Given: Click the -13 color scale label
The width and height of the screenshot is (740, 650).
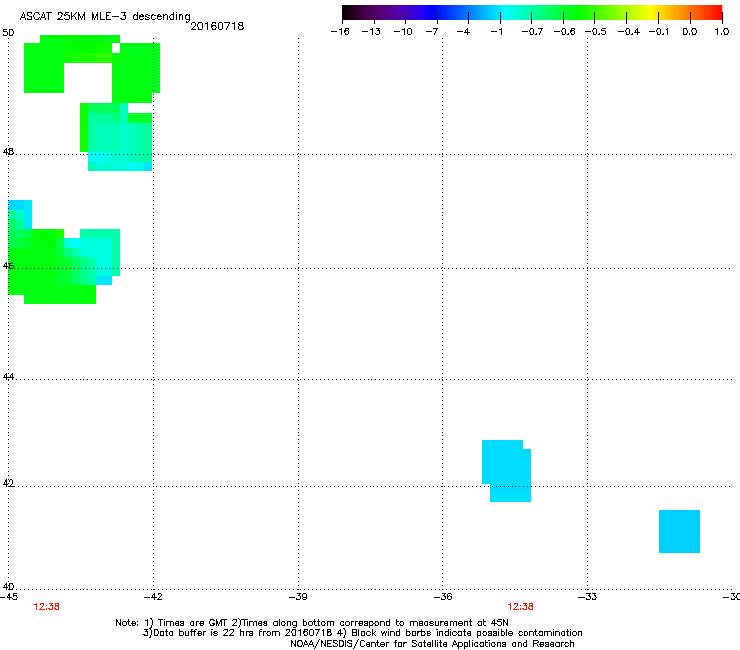Looking at the screenshot, I should 371,32.
